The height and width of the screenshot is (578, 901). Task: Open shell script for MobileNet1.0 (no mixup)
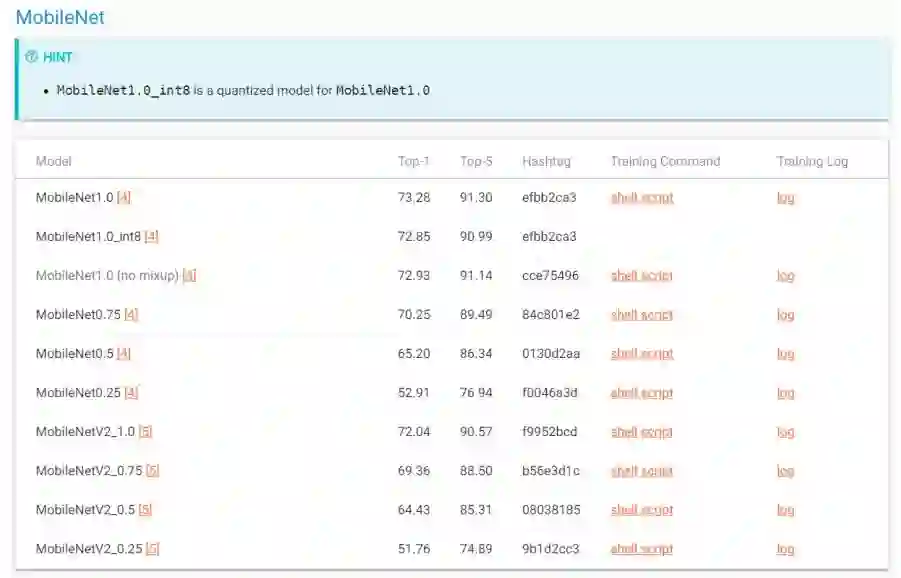coord(642,276)
